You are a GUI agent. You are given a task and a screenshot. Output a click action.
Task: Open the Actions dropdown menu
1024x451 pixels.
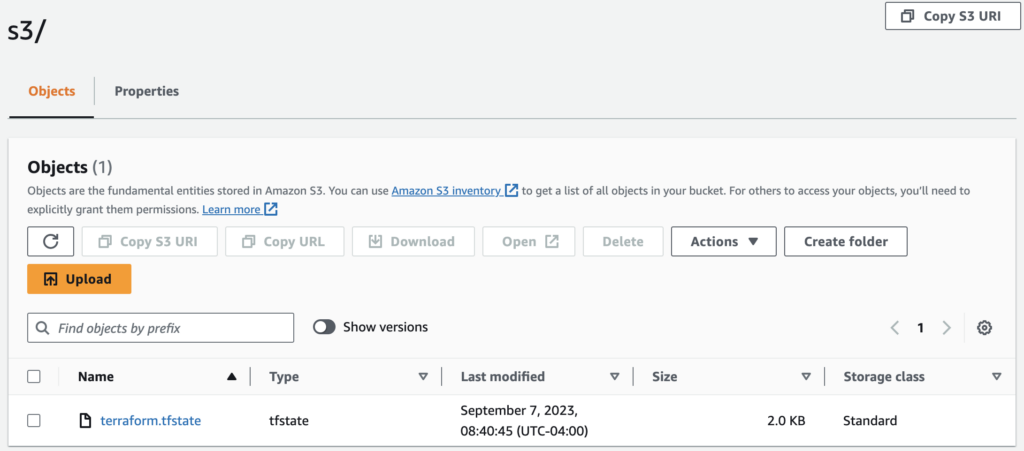724,241
